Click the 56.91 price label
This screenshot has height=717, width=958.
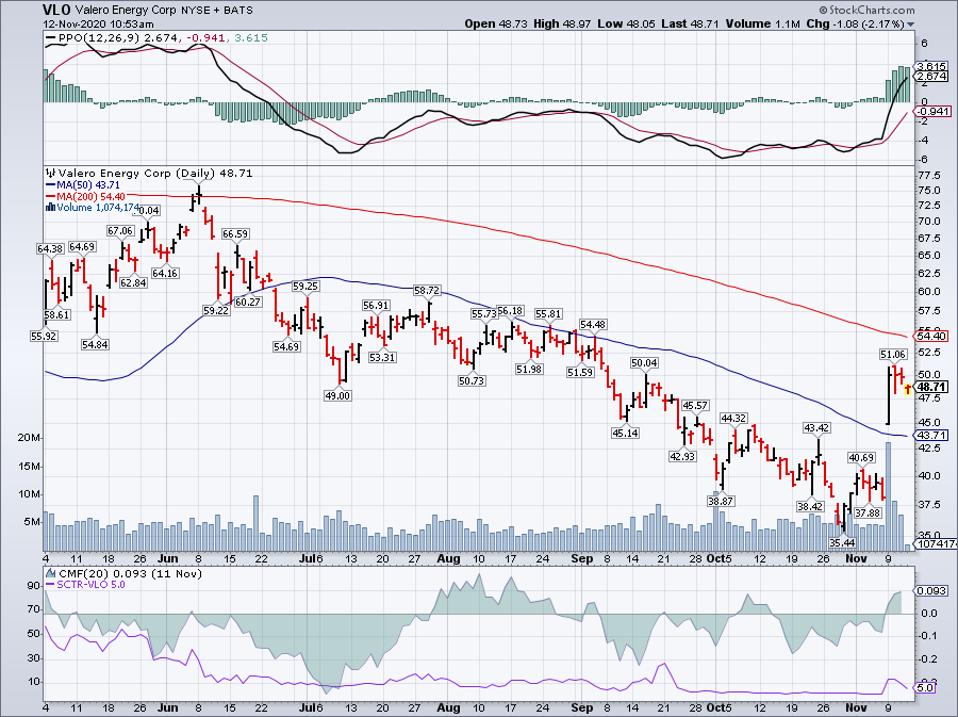(376, 305)
